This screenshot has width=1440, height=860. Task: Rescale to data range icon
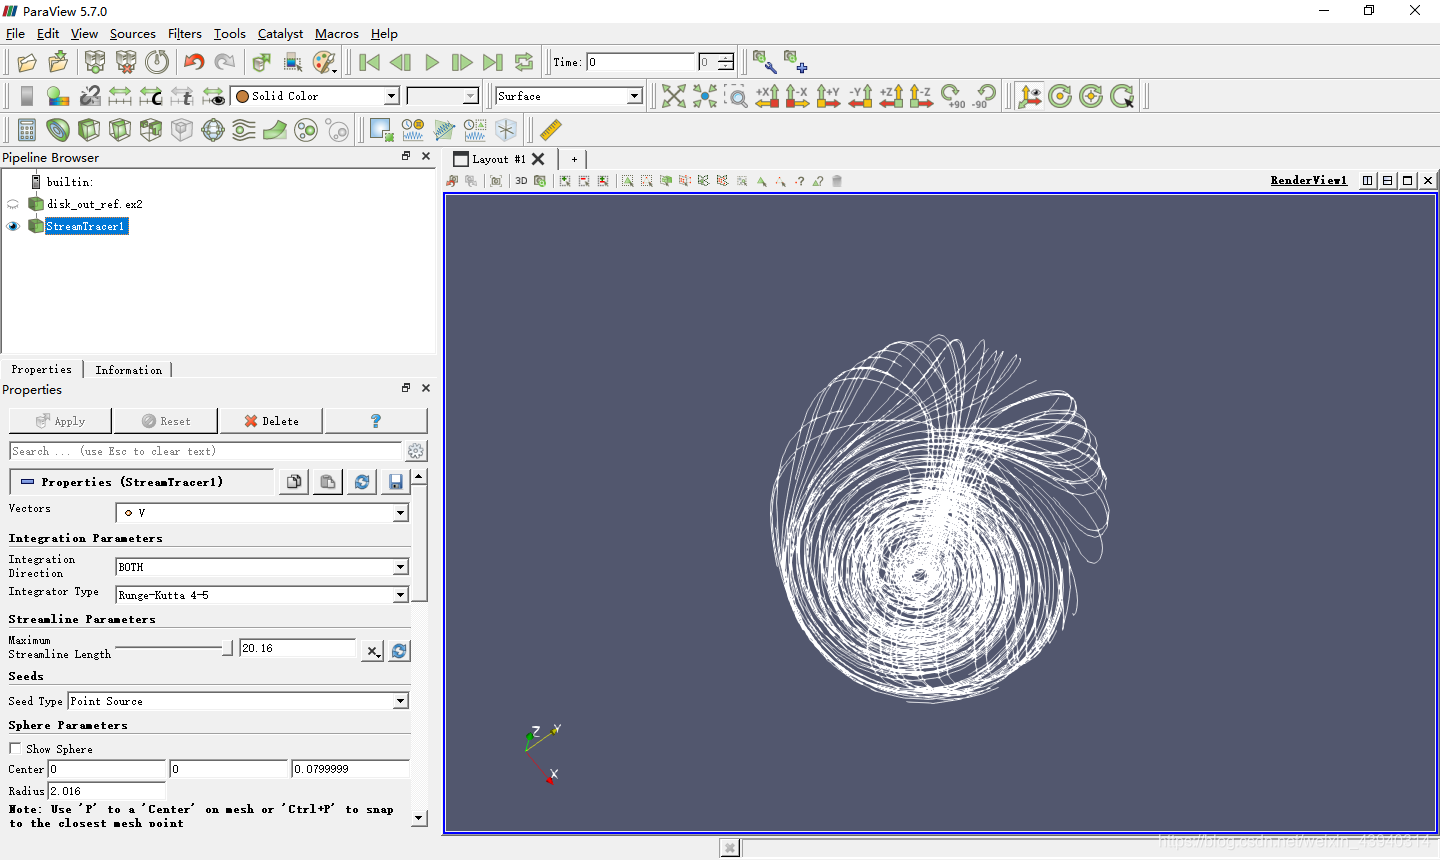[120, 96]
